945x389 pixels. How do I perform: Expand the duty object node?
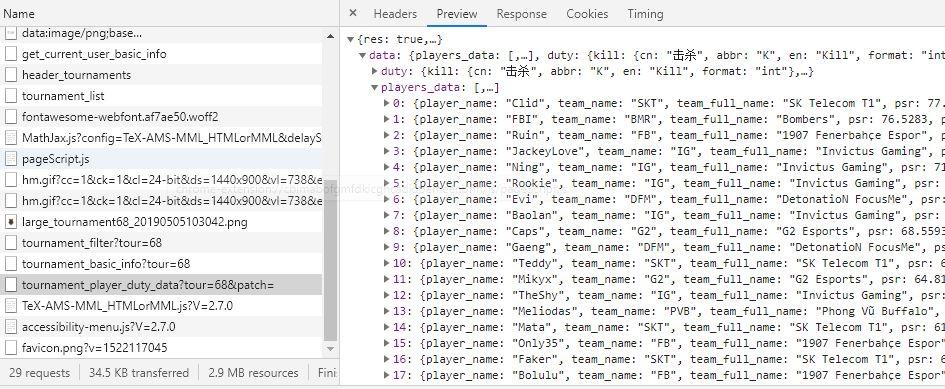click(x=375, y=72)
